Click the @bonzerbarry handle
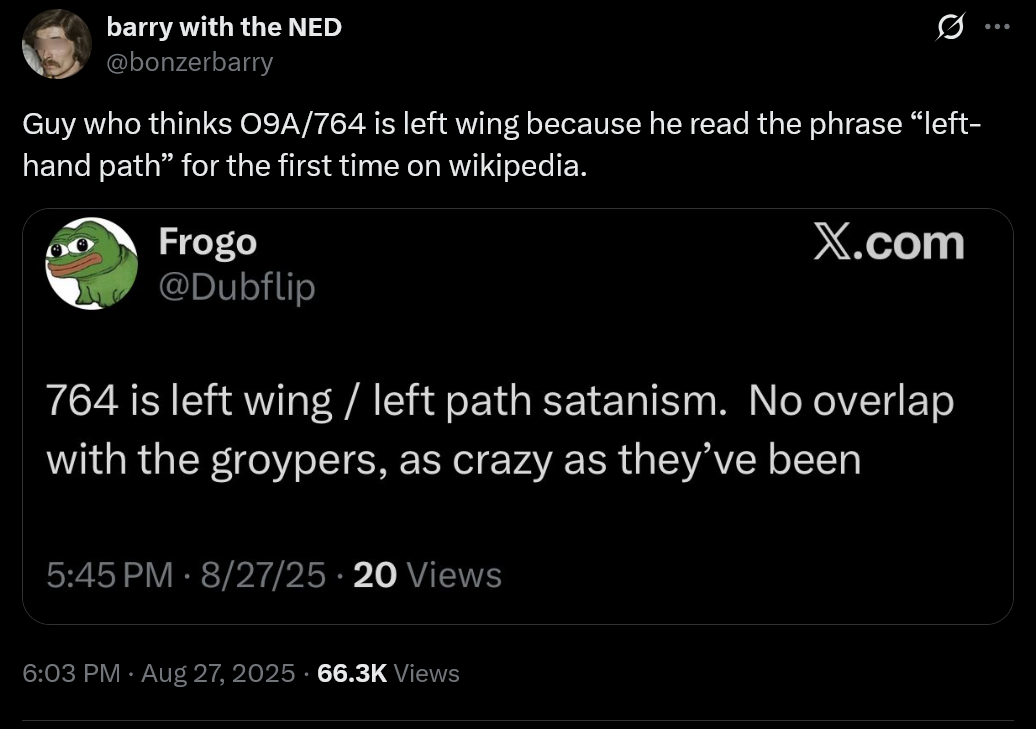This screenshot has width=1036, height=729. 189,62
